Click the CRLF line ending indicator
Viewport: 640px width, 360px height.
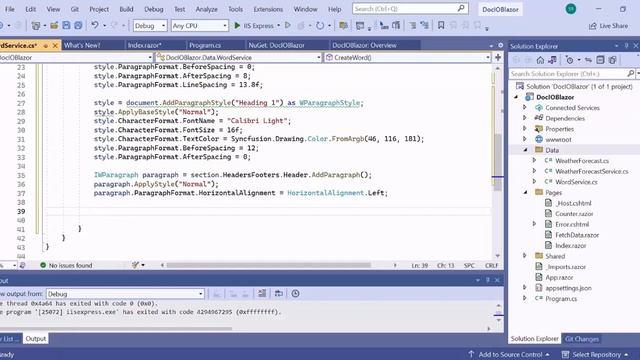[x=491, y=265]
